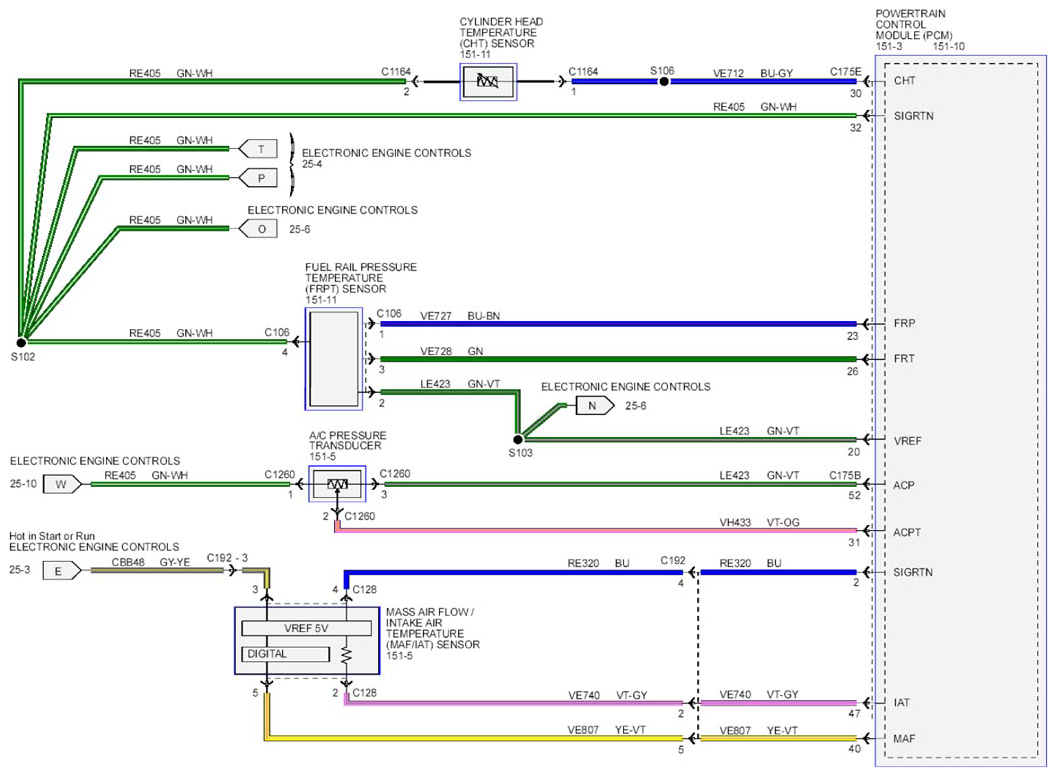
Task: Select the CHT pin label on the PCM
Action: pos(905,81)
